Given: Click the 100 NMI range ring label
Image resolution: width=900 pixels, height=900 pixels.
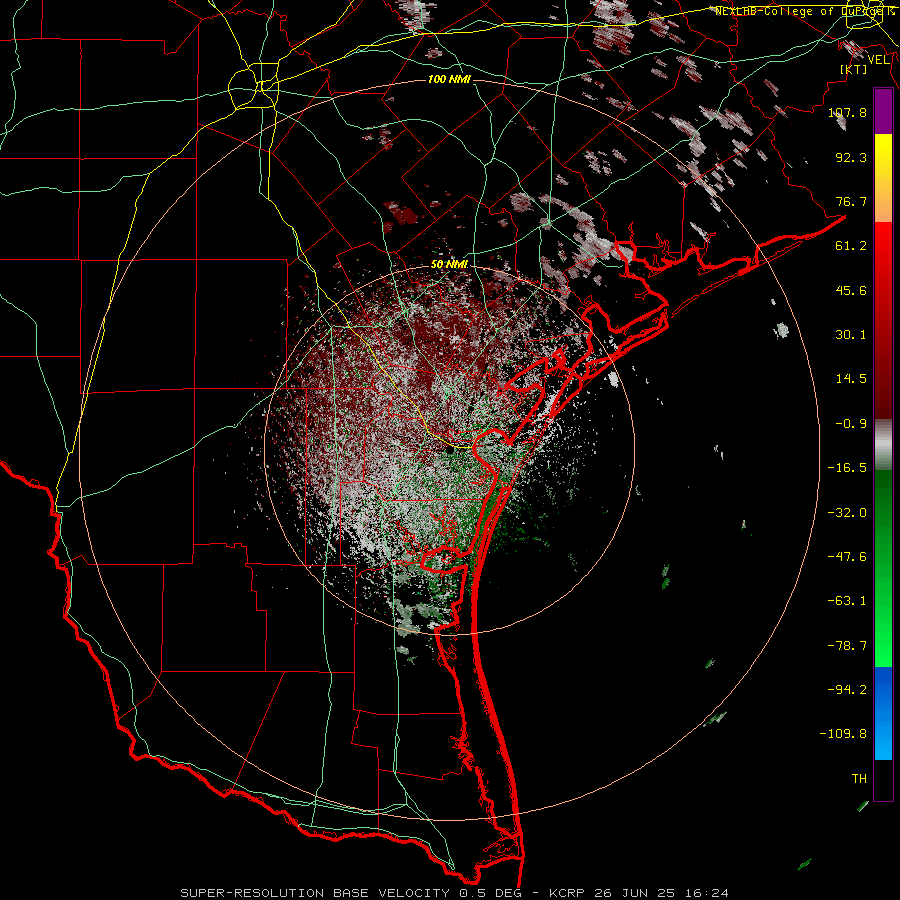Looking at the screenshot, I should point(449,79).
